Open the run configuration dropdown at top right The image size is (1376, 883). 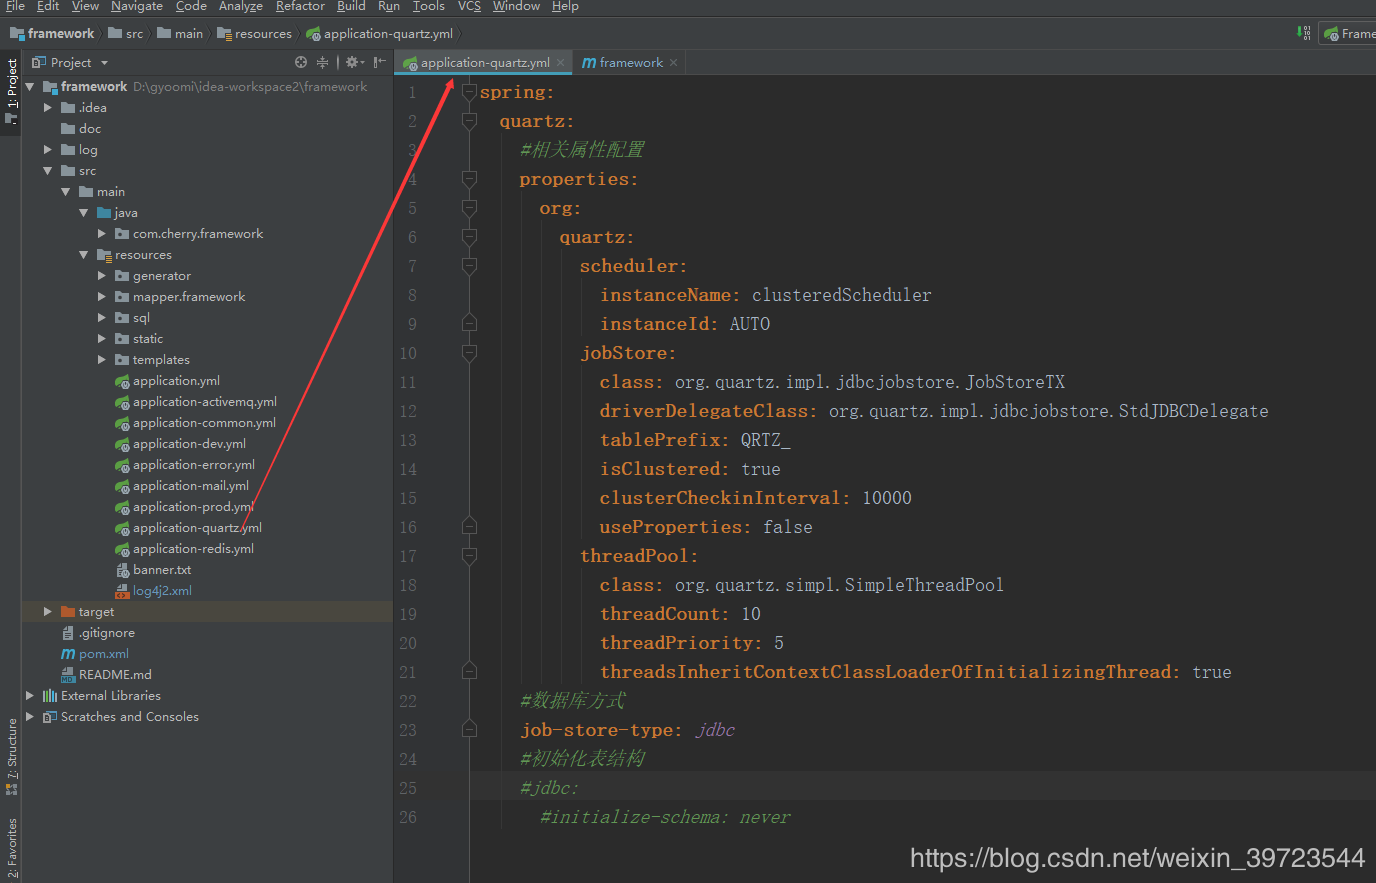[x=1348, y=33]
